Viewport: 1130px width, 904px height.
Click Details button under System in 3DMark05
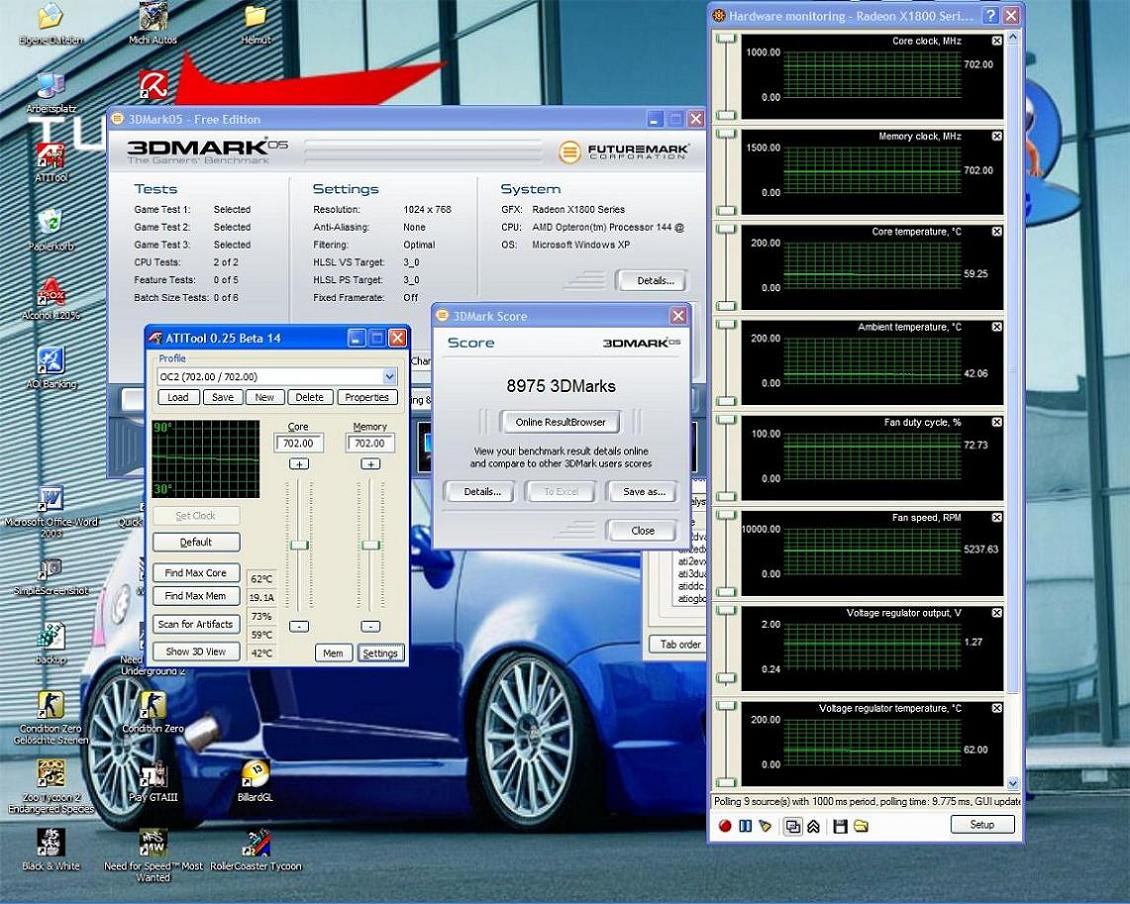click(654, 281)
